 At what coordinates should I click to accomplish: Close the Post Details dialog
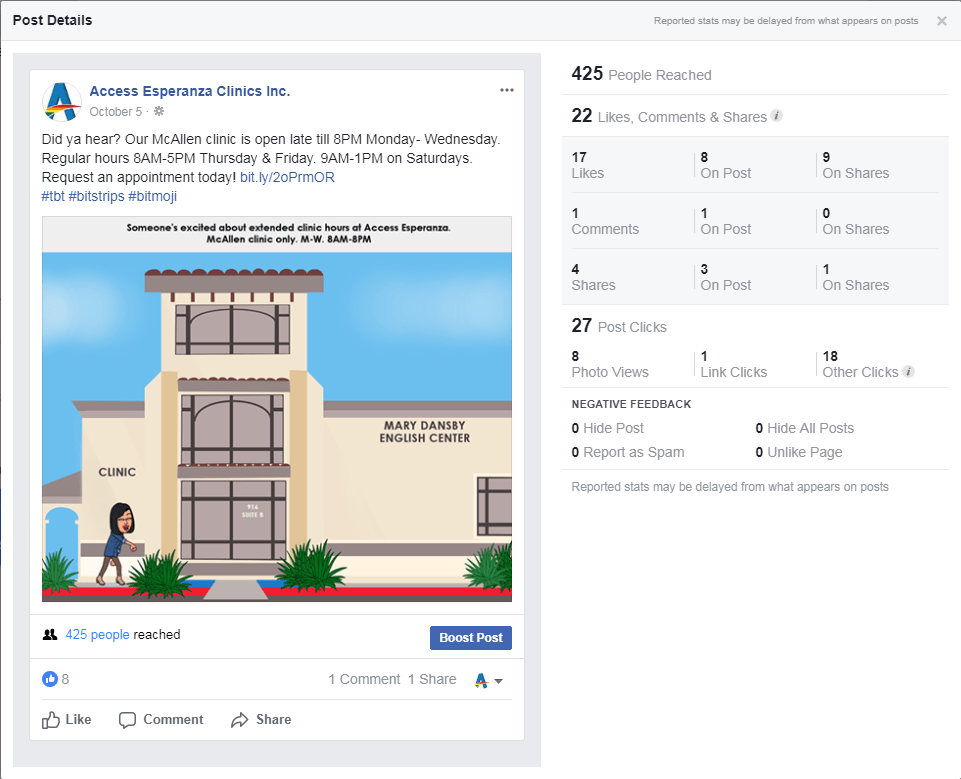(x=941, y=21)
